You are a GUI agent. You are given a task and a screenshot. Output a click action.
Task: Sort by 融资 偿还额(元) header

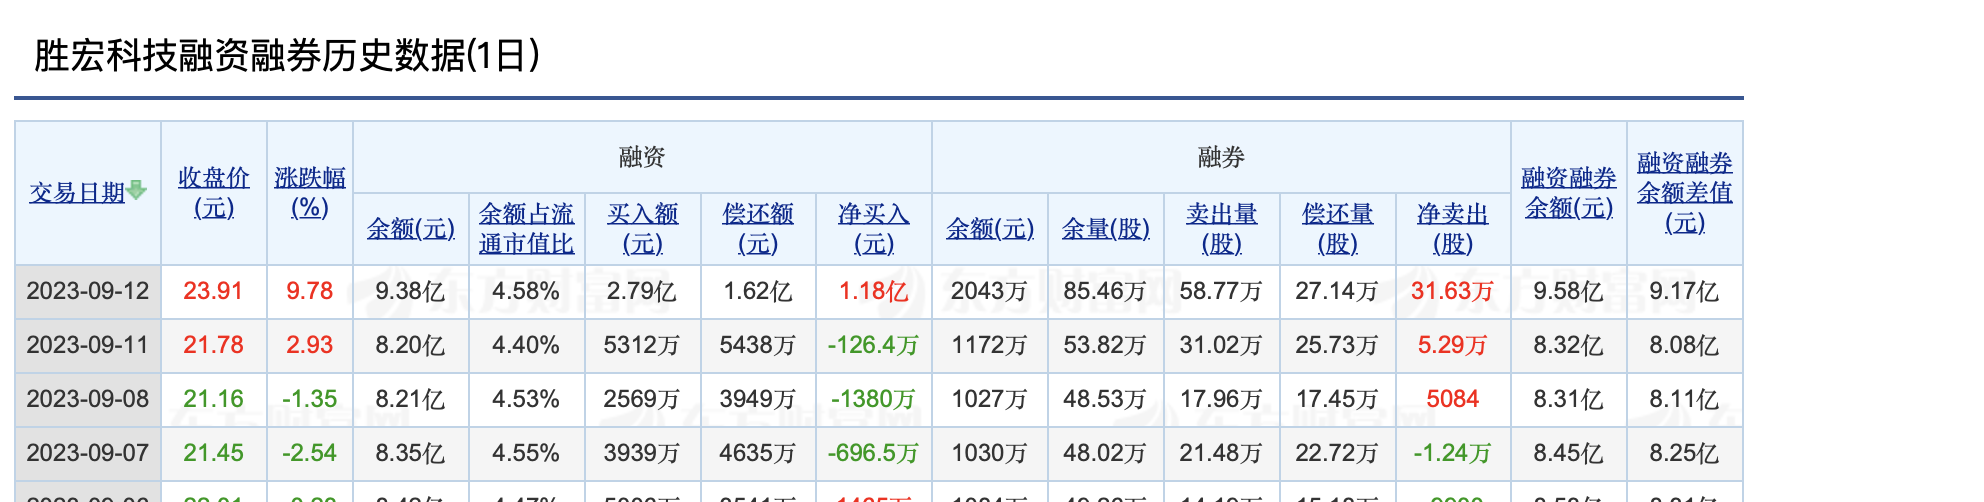[758, 229]
